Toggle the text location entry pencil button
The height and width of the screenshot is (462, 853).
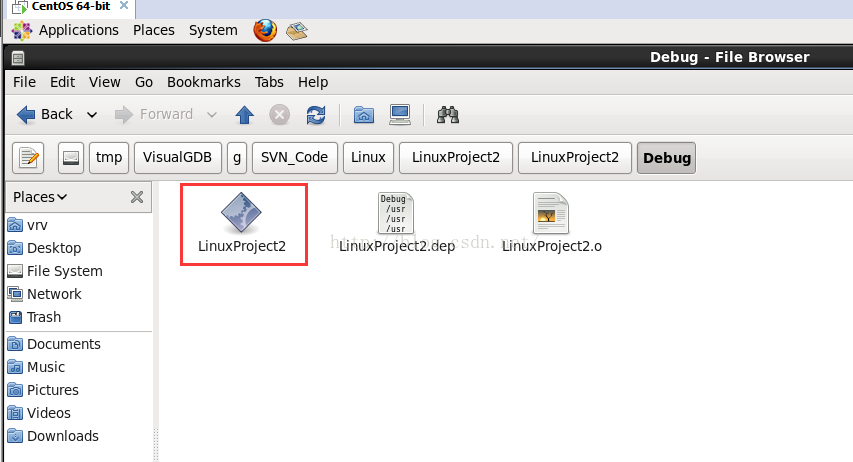(x=28, y=158)
